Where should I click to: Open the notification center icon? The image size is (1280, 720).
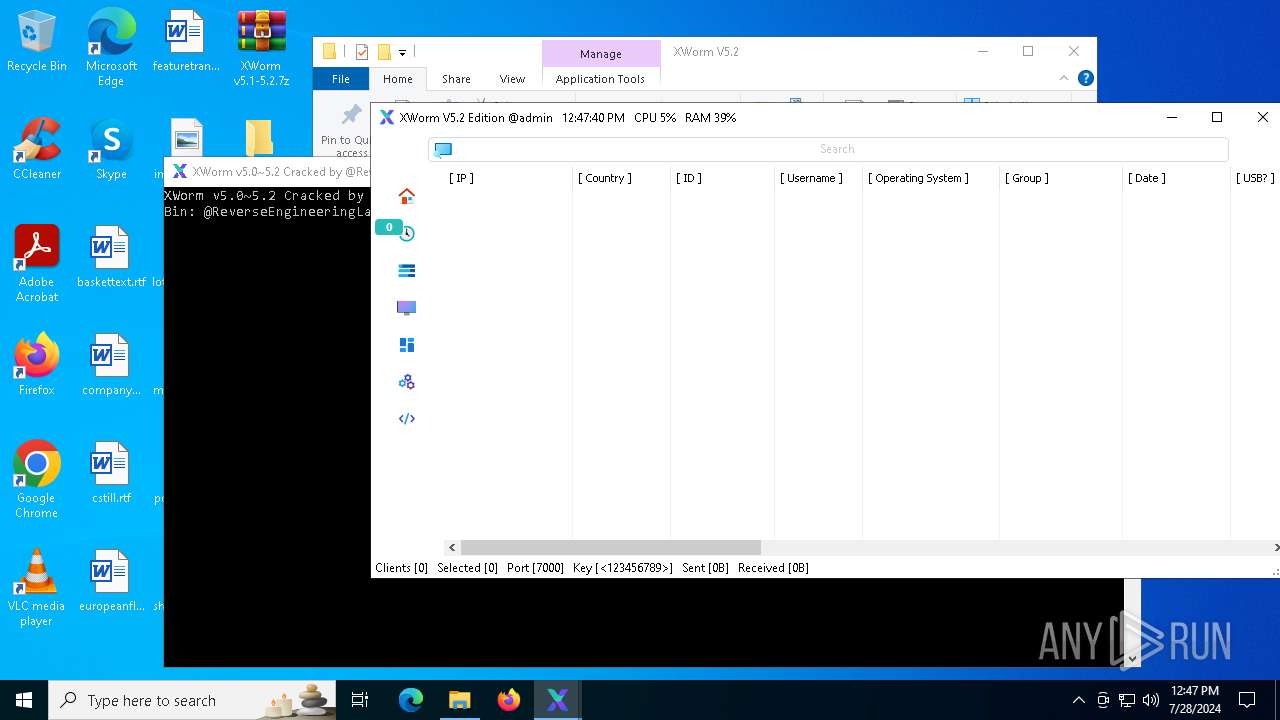(1247, 700)
